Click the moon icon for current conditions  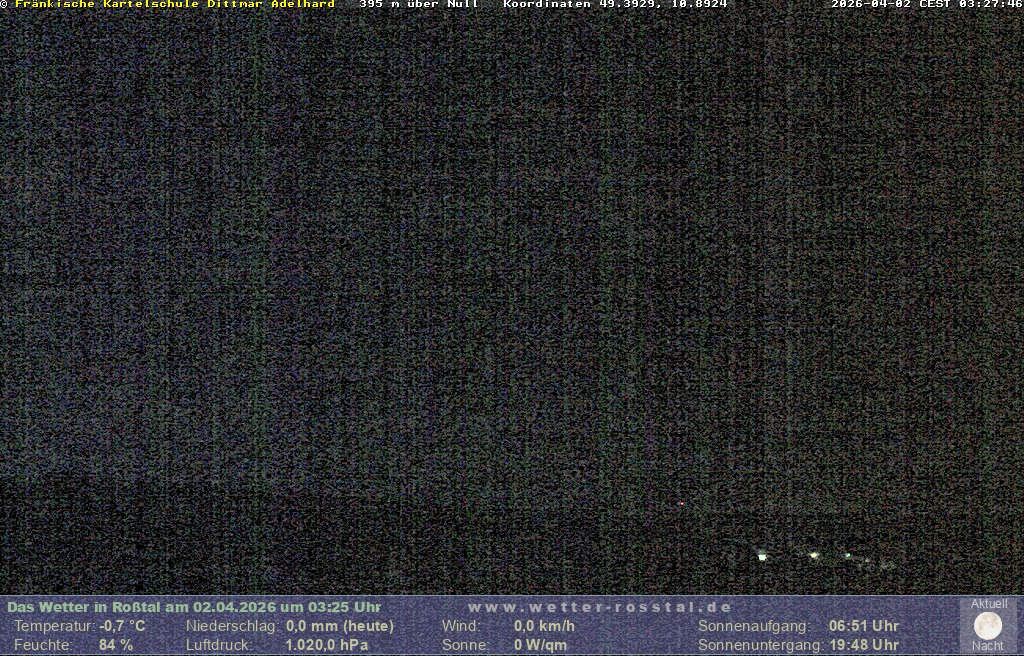click(987, 626)
